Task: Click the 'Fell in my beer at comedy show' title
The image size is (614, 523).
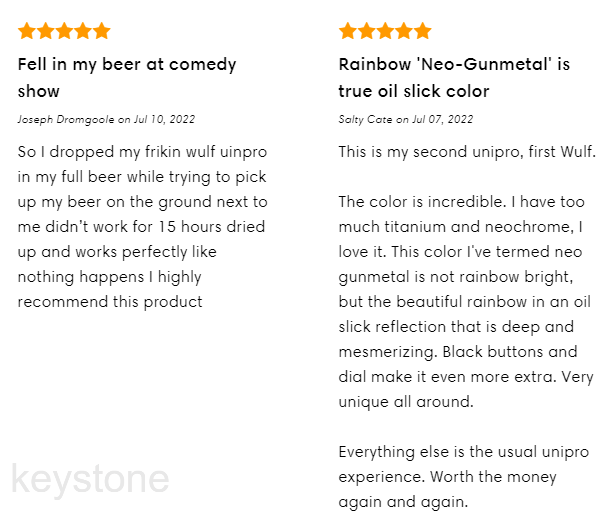Action: (127, 78)
